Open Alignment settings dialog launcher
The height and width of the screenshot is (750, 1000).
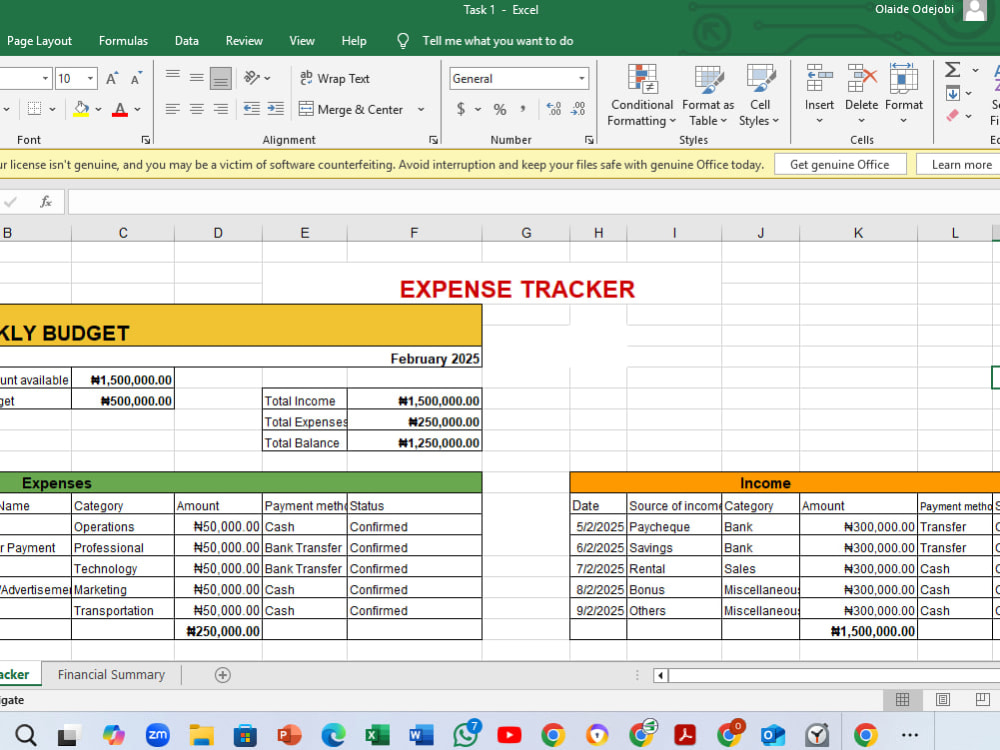tap(434, 140)
